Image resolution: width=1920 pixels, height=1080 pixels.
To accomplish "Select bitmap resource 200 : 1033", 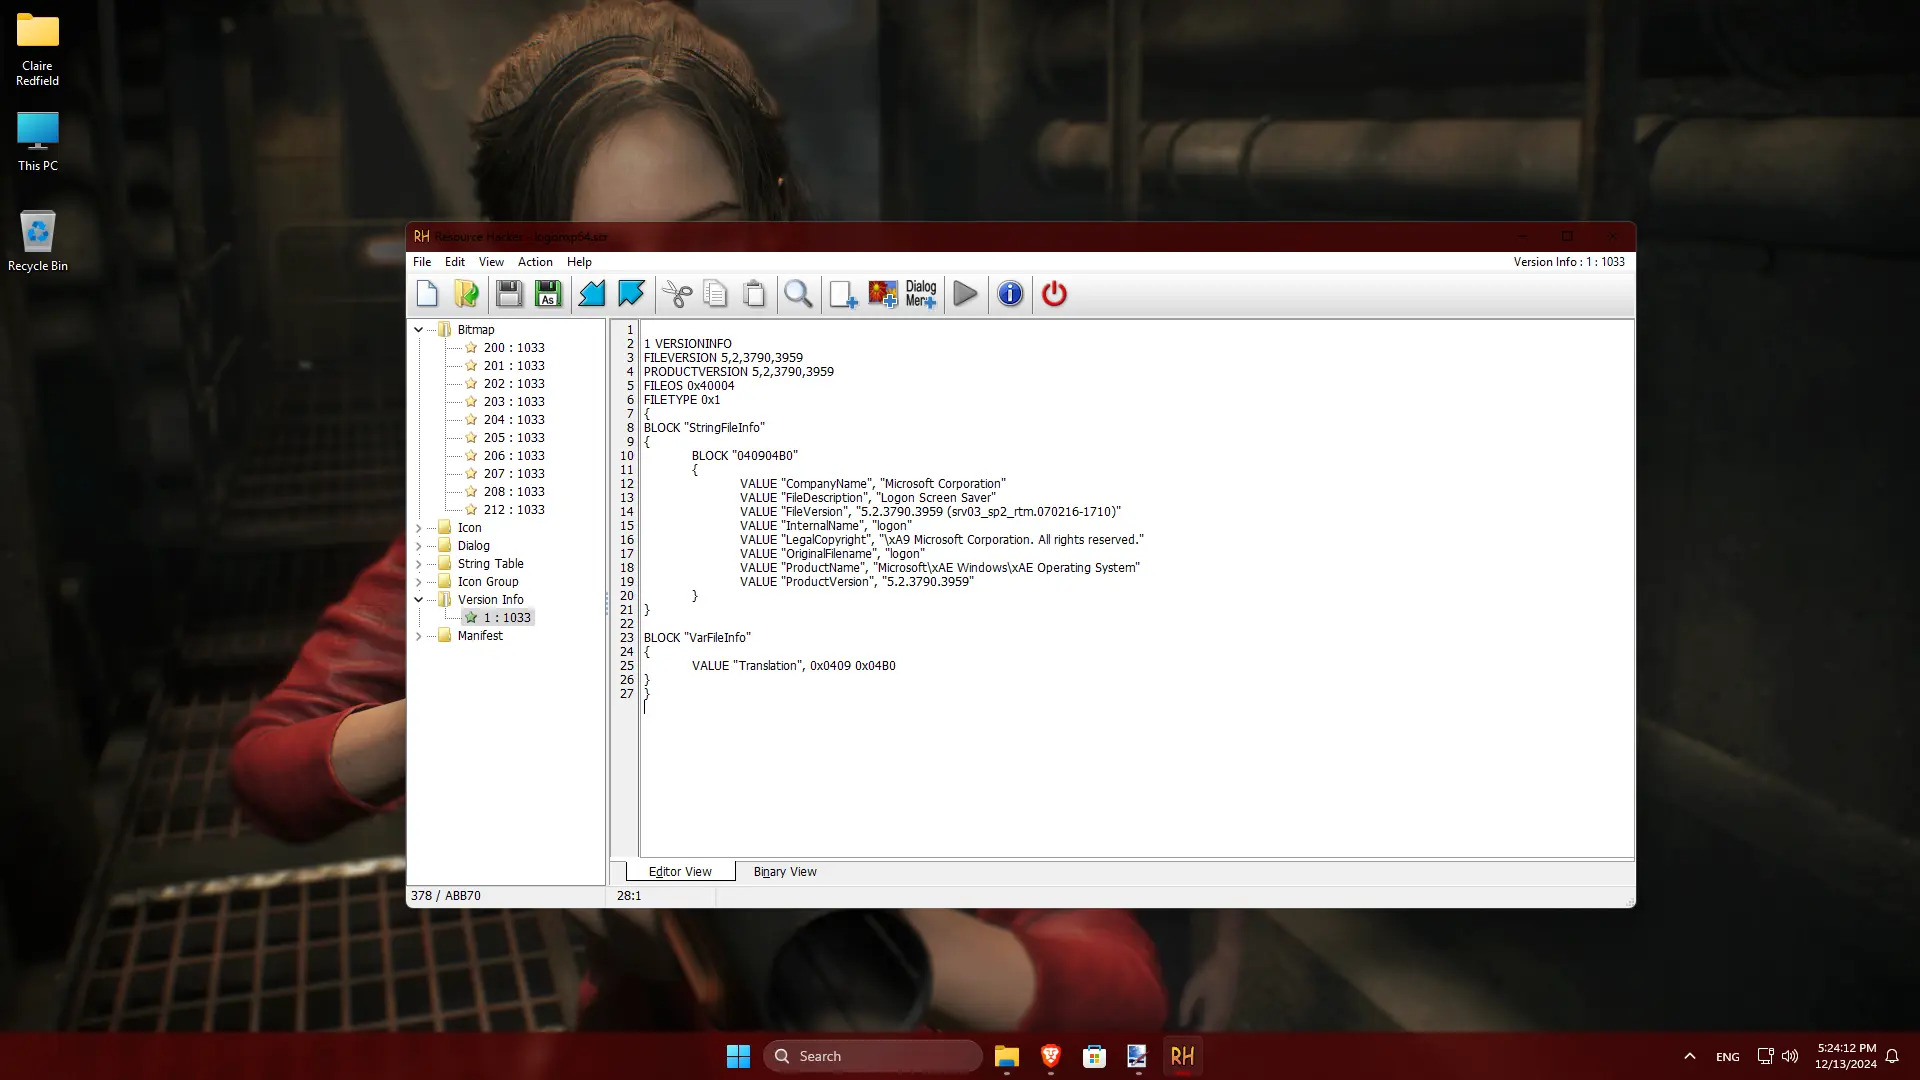I will 514,348.
